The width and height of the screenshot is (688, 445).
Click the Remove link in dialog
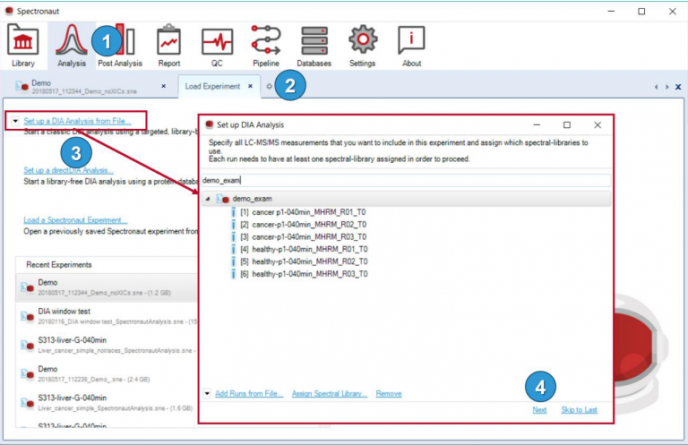[x=389, y=394]
